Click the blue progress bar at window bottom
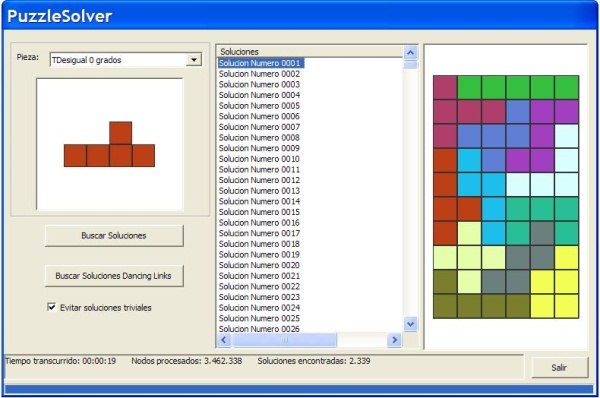600x398 pixels. 299,389
